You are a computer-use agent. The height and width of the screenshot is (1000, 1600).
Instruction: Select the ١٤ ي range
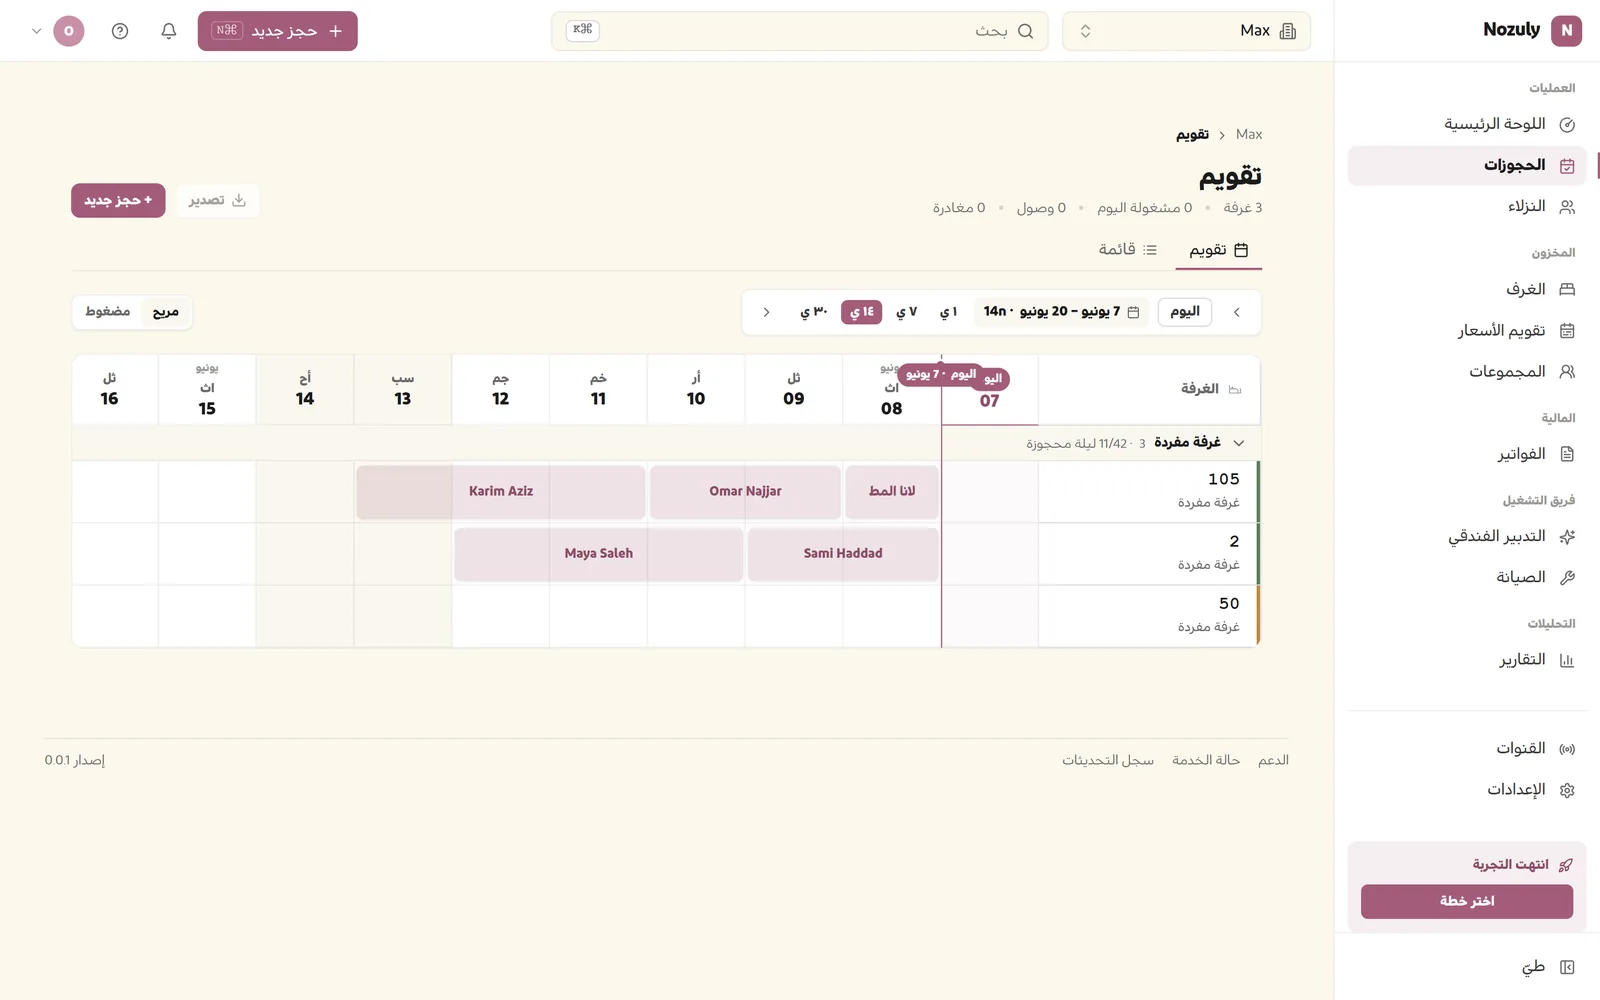click(x=862, y=312)
